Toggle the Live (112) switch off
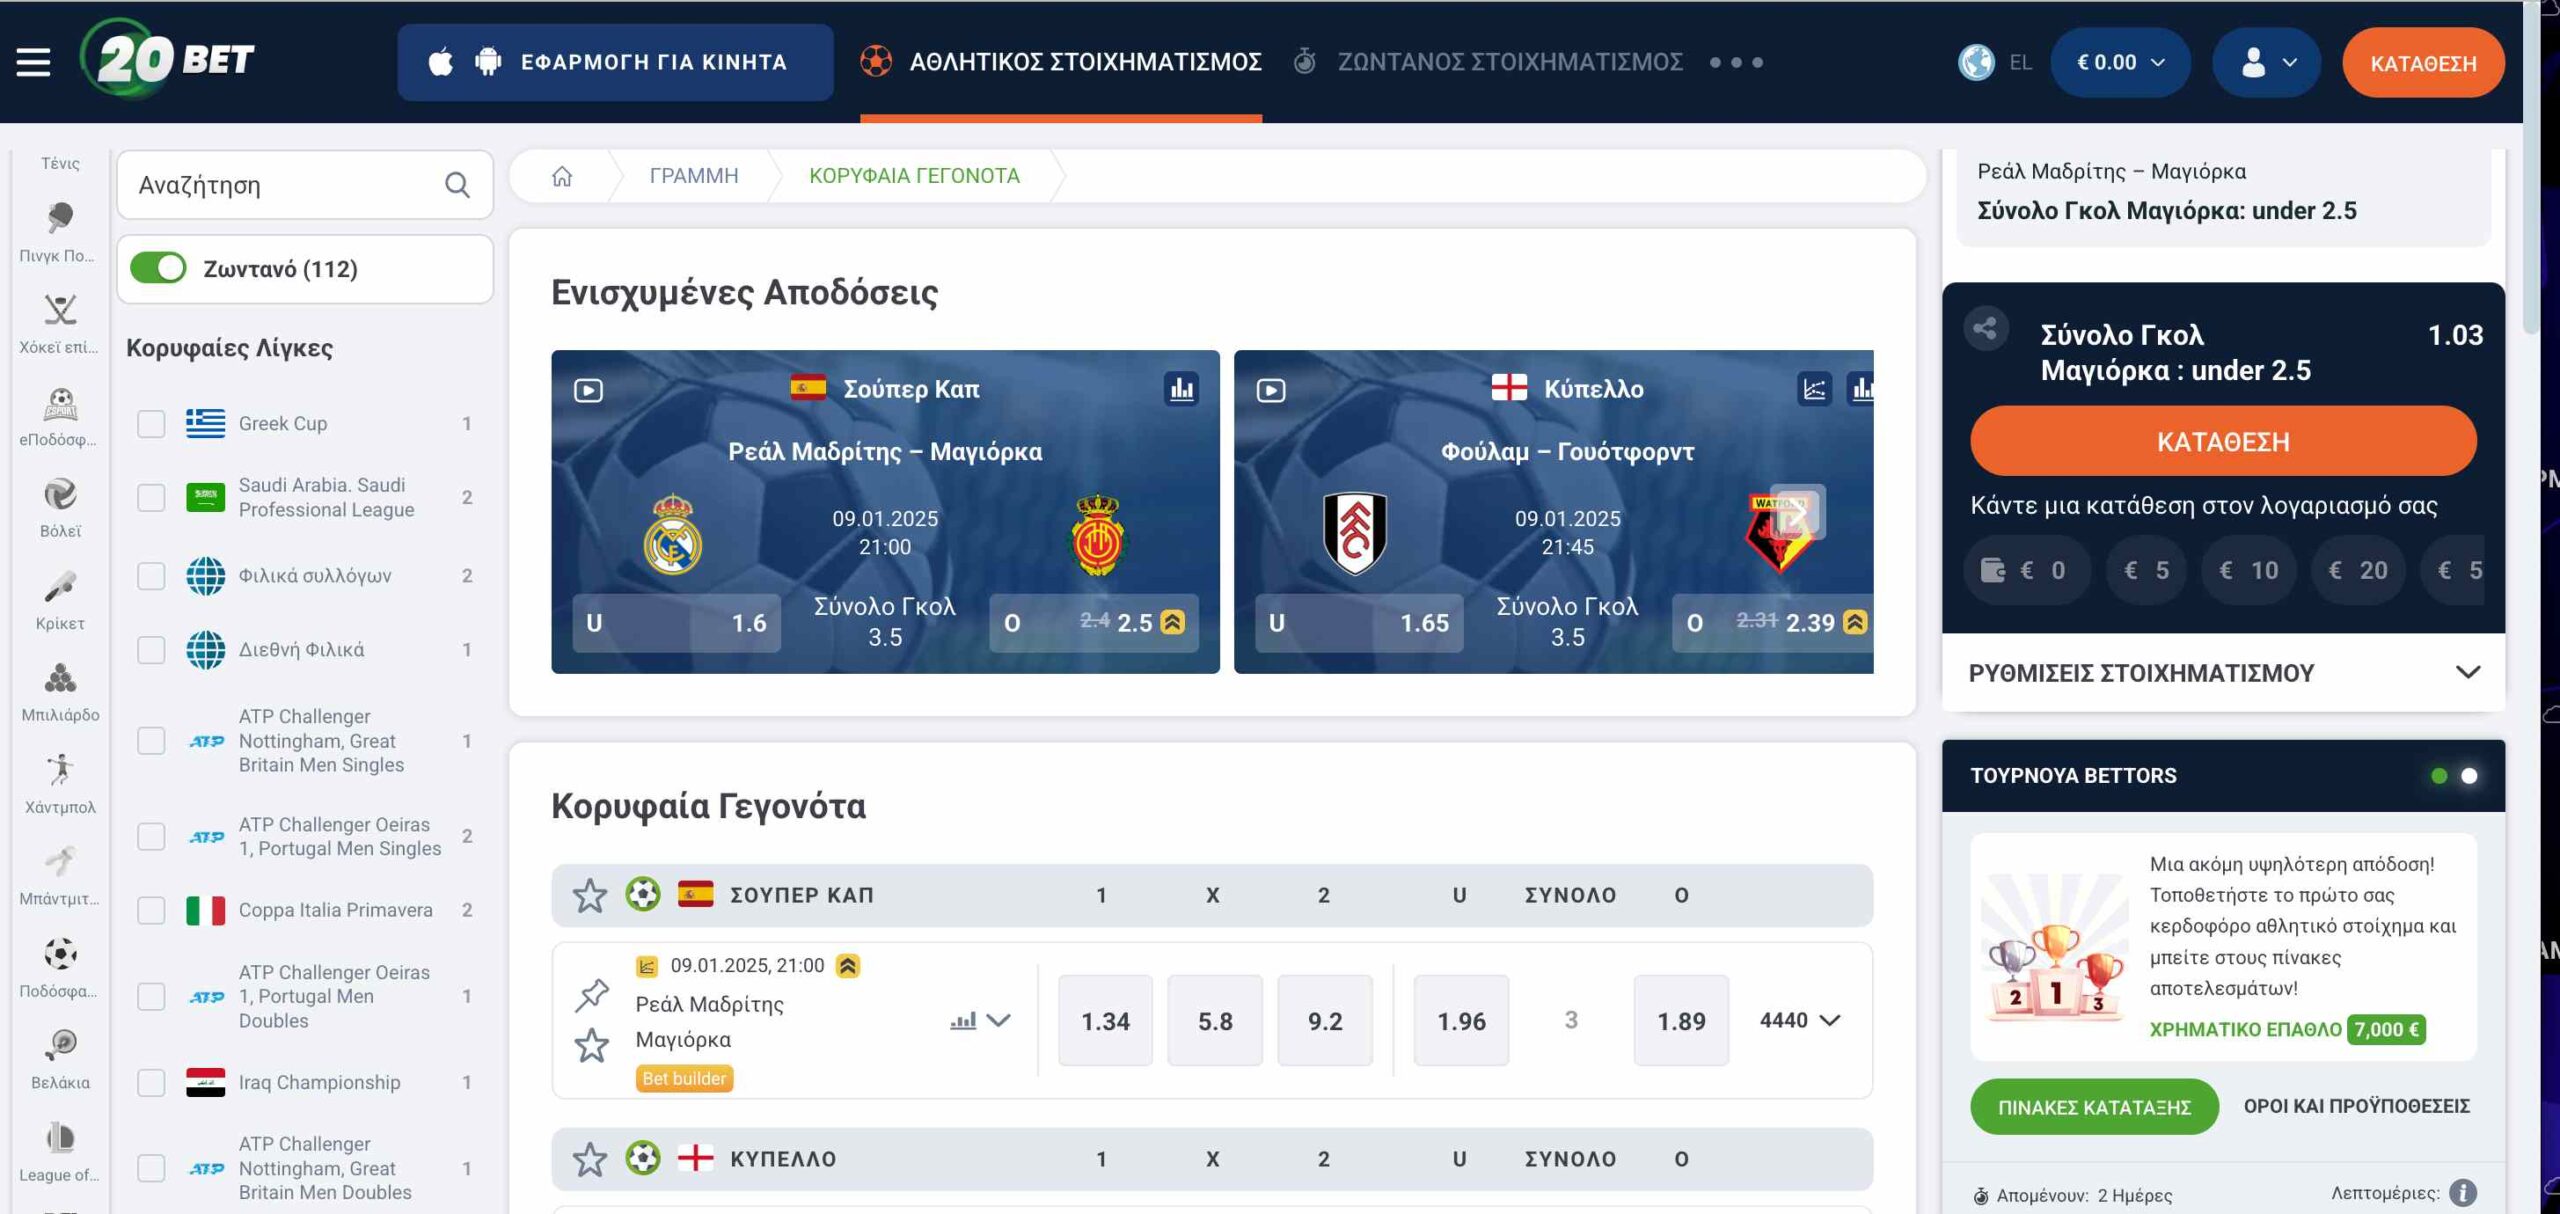Screen dimensions: 2560x1214 click(159, 268)
